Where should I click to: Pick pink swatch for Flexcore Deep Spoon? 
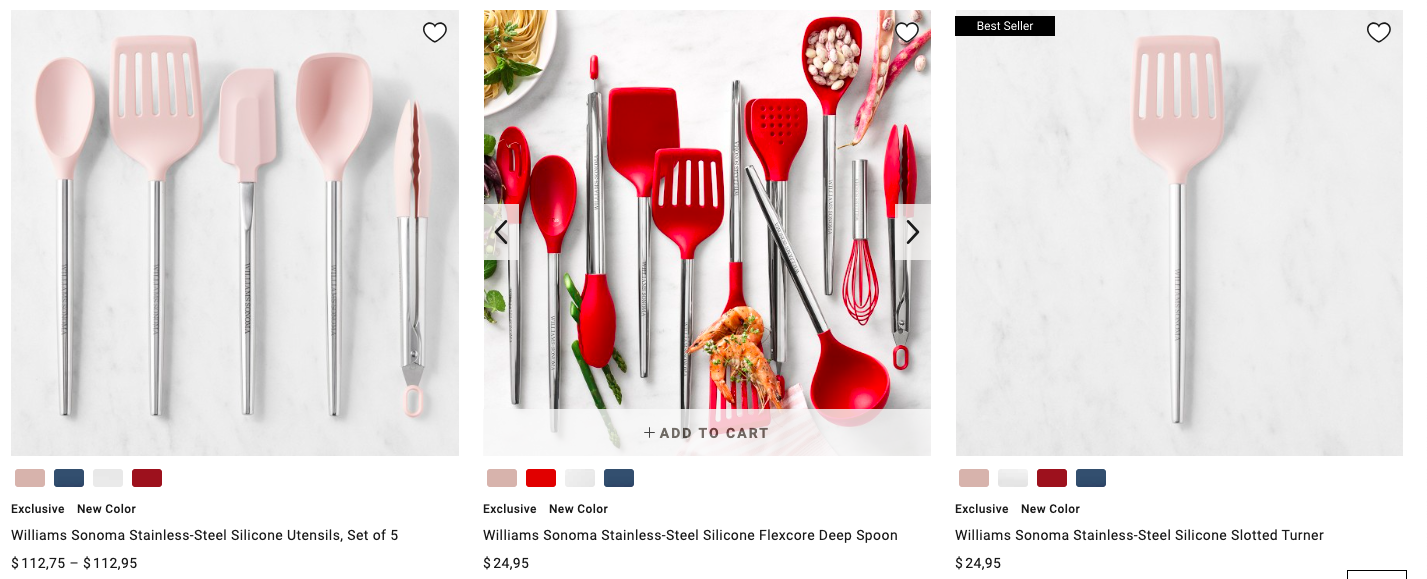(x=502, y=478)
